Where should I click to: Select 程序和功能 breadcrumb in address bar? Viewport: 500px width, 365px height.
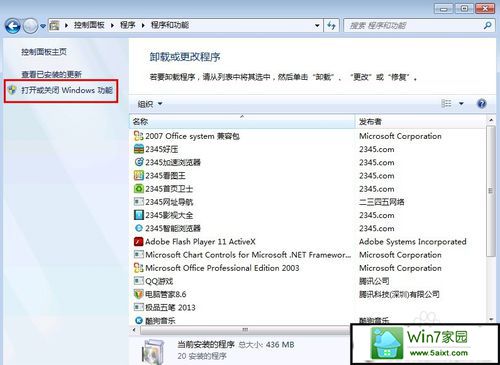(x=170, y=25)
